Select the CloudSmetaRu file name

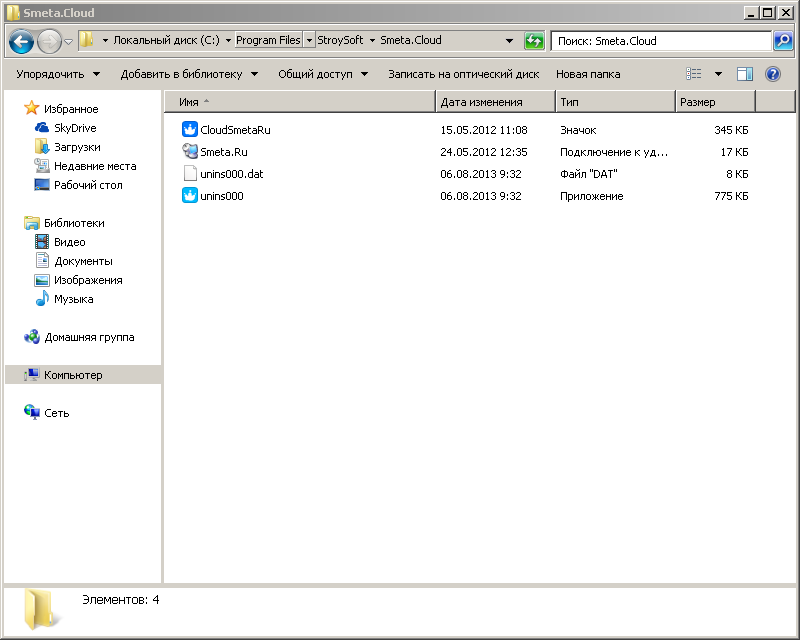pyautogui.click(x=235, y=130)
